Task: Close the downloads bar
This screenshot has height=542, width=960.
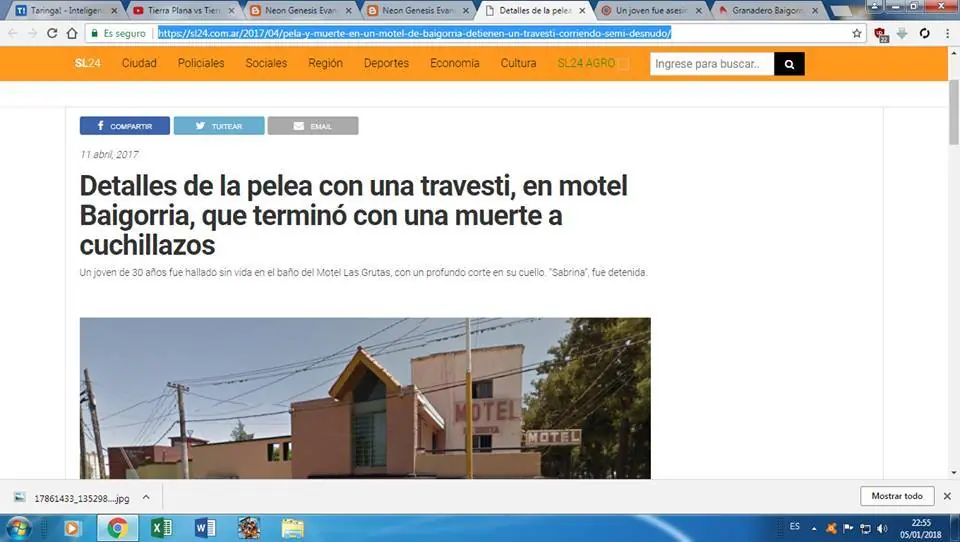Action: click(947, 496)
